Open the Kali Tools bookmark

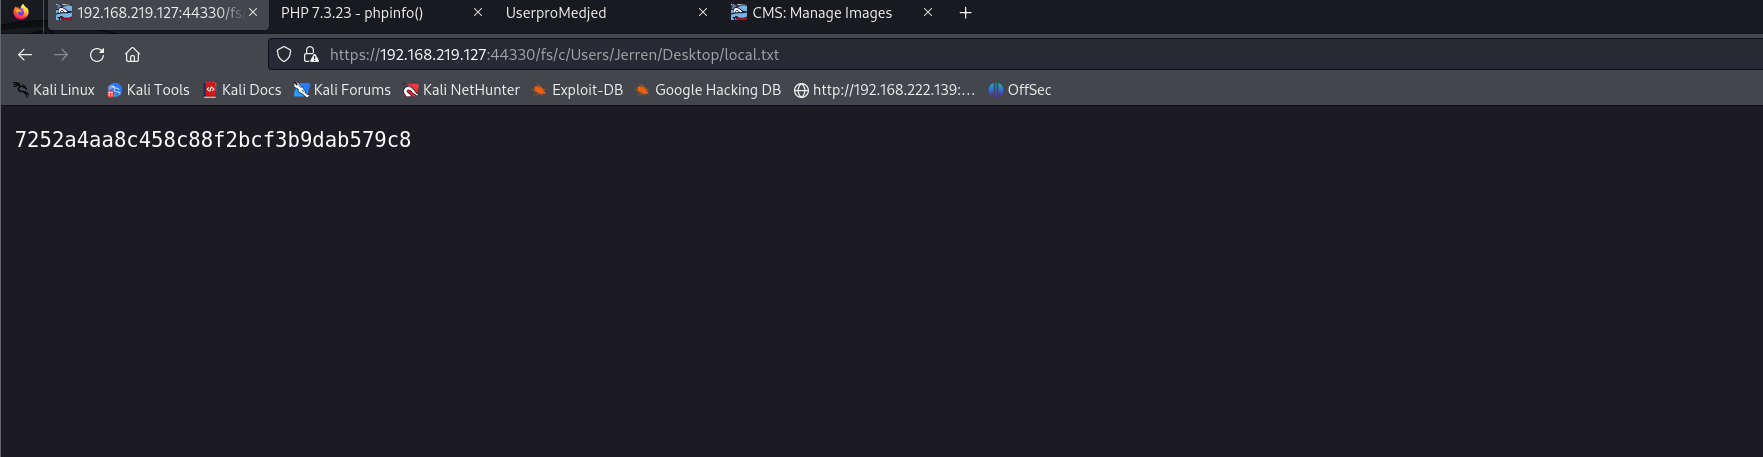148,90
